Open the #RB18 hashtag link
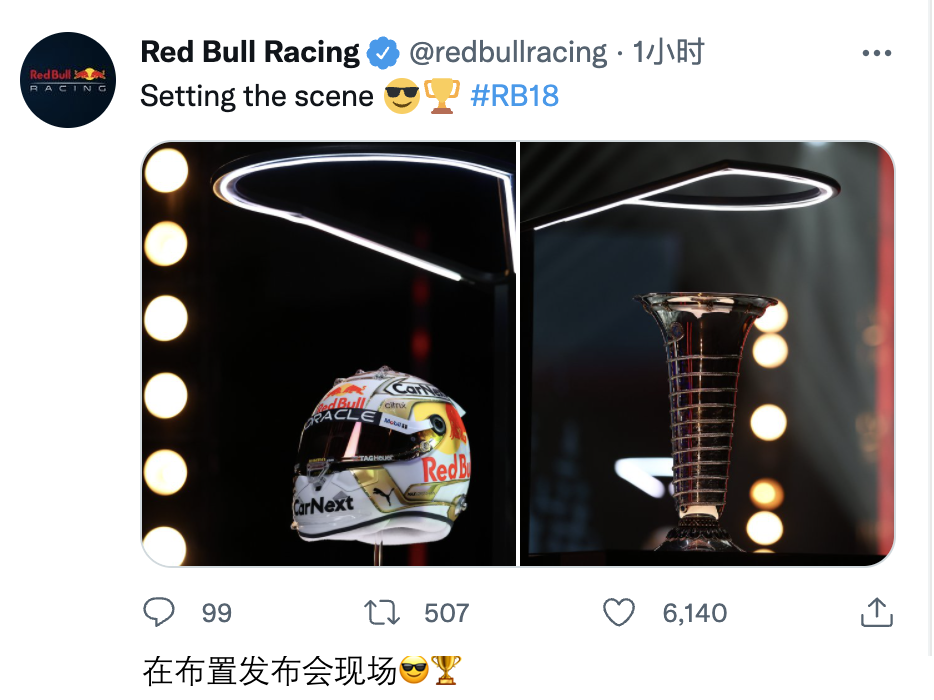The width and height of the screenshot is (934, 700). (513, 96)
